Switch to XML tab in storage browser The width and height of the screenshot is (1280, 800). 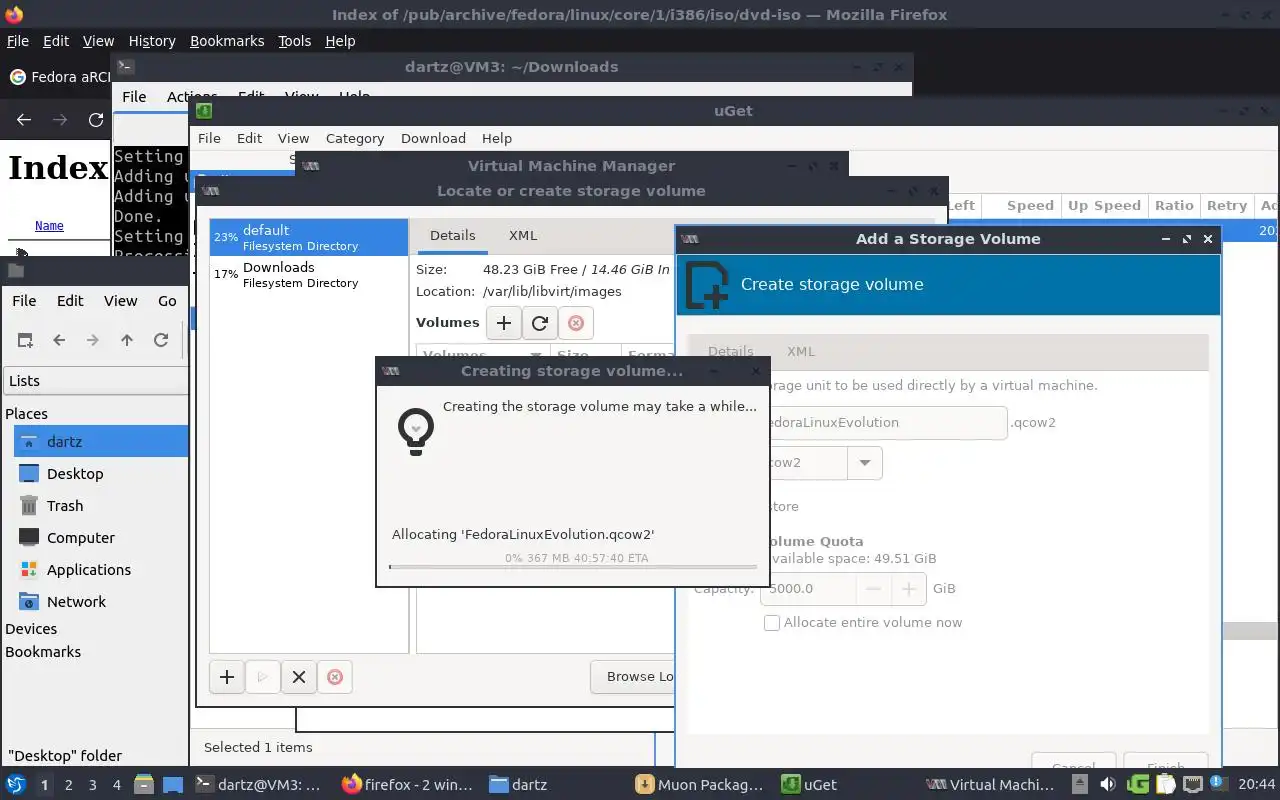[x=523, y=235]
